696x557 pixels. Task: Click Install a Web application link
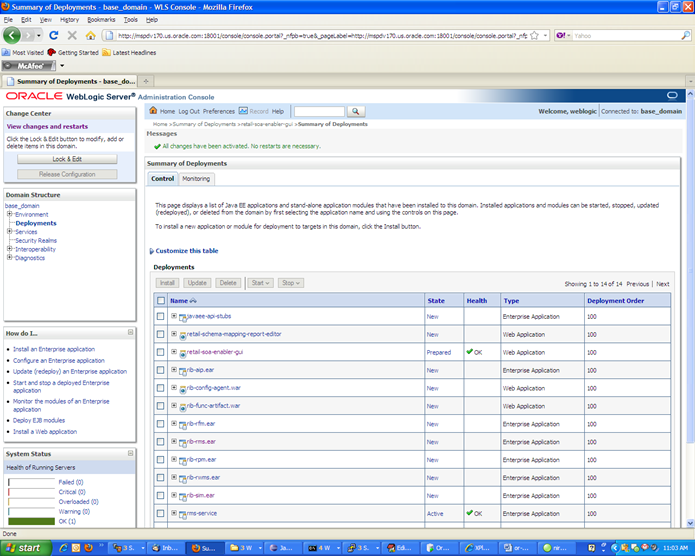[45, 431]
